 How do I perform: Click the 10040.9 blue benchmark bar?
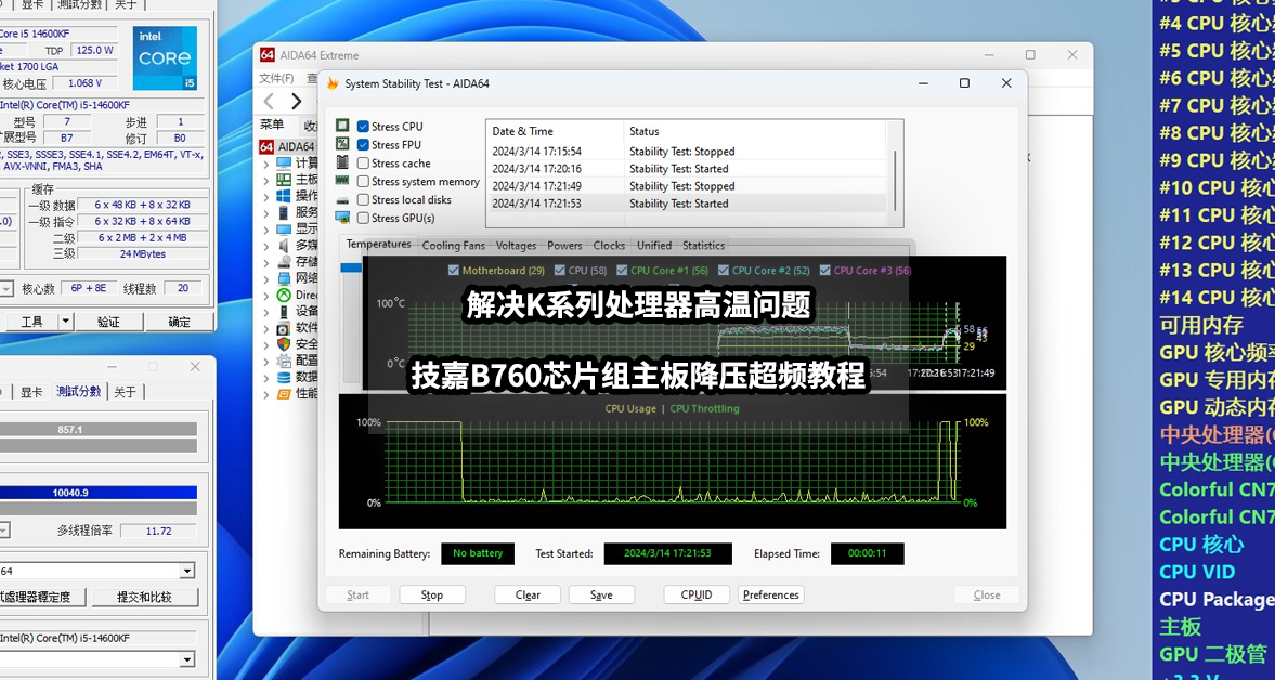[x=98, y=492]
